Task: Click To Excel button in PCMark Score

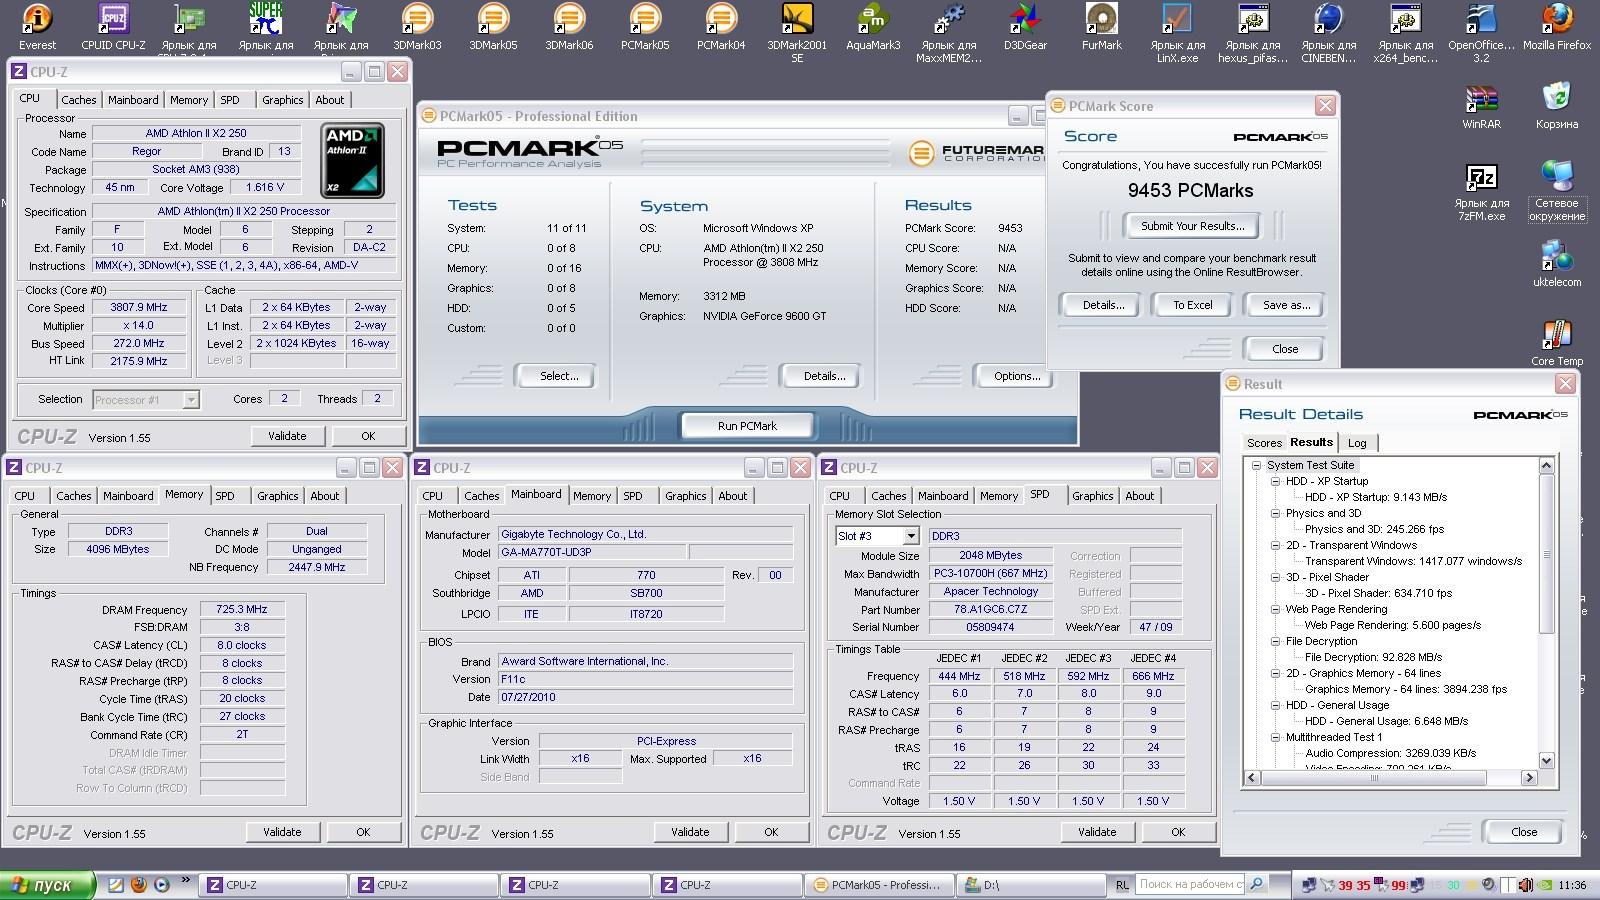Action: coord(1192,305)
